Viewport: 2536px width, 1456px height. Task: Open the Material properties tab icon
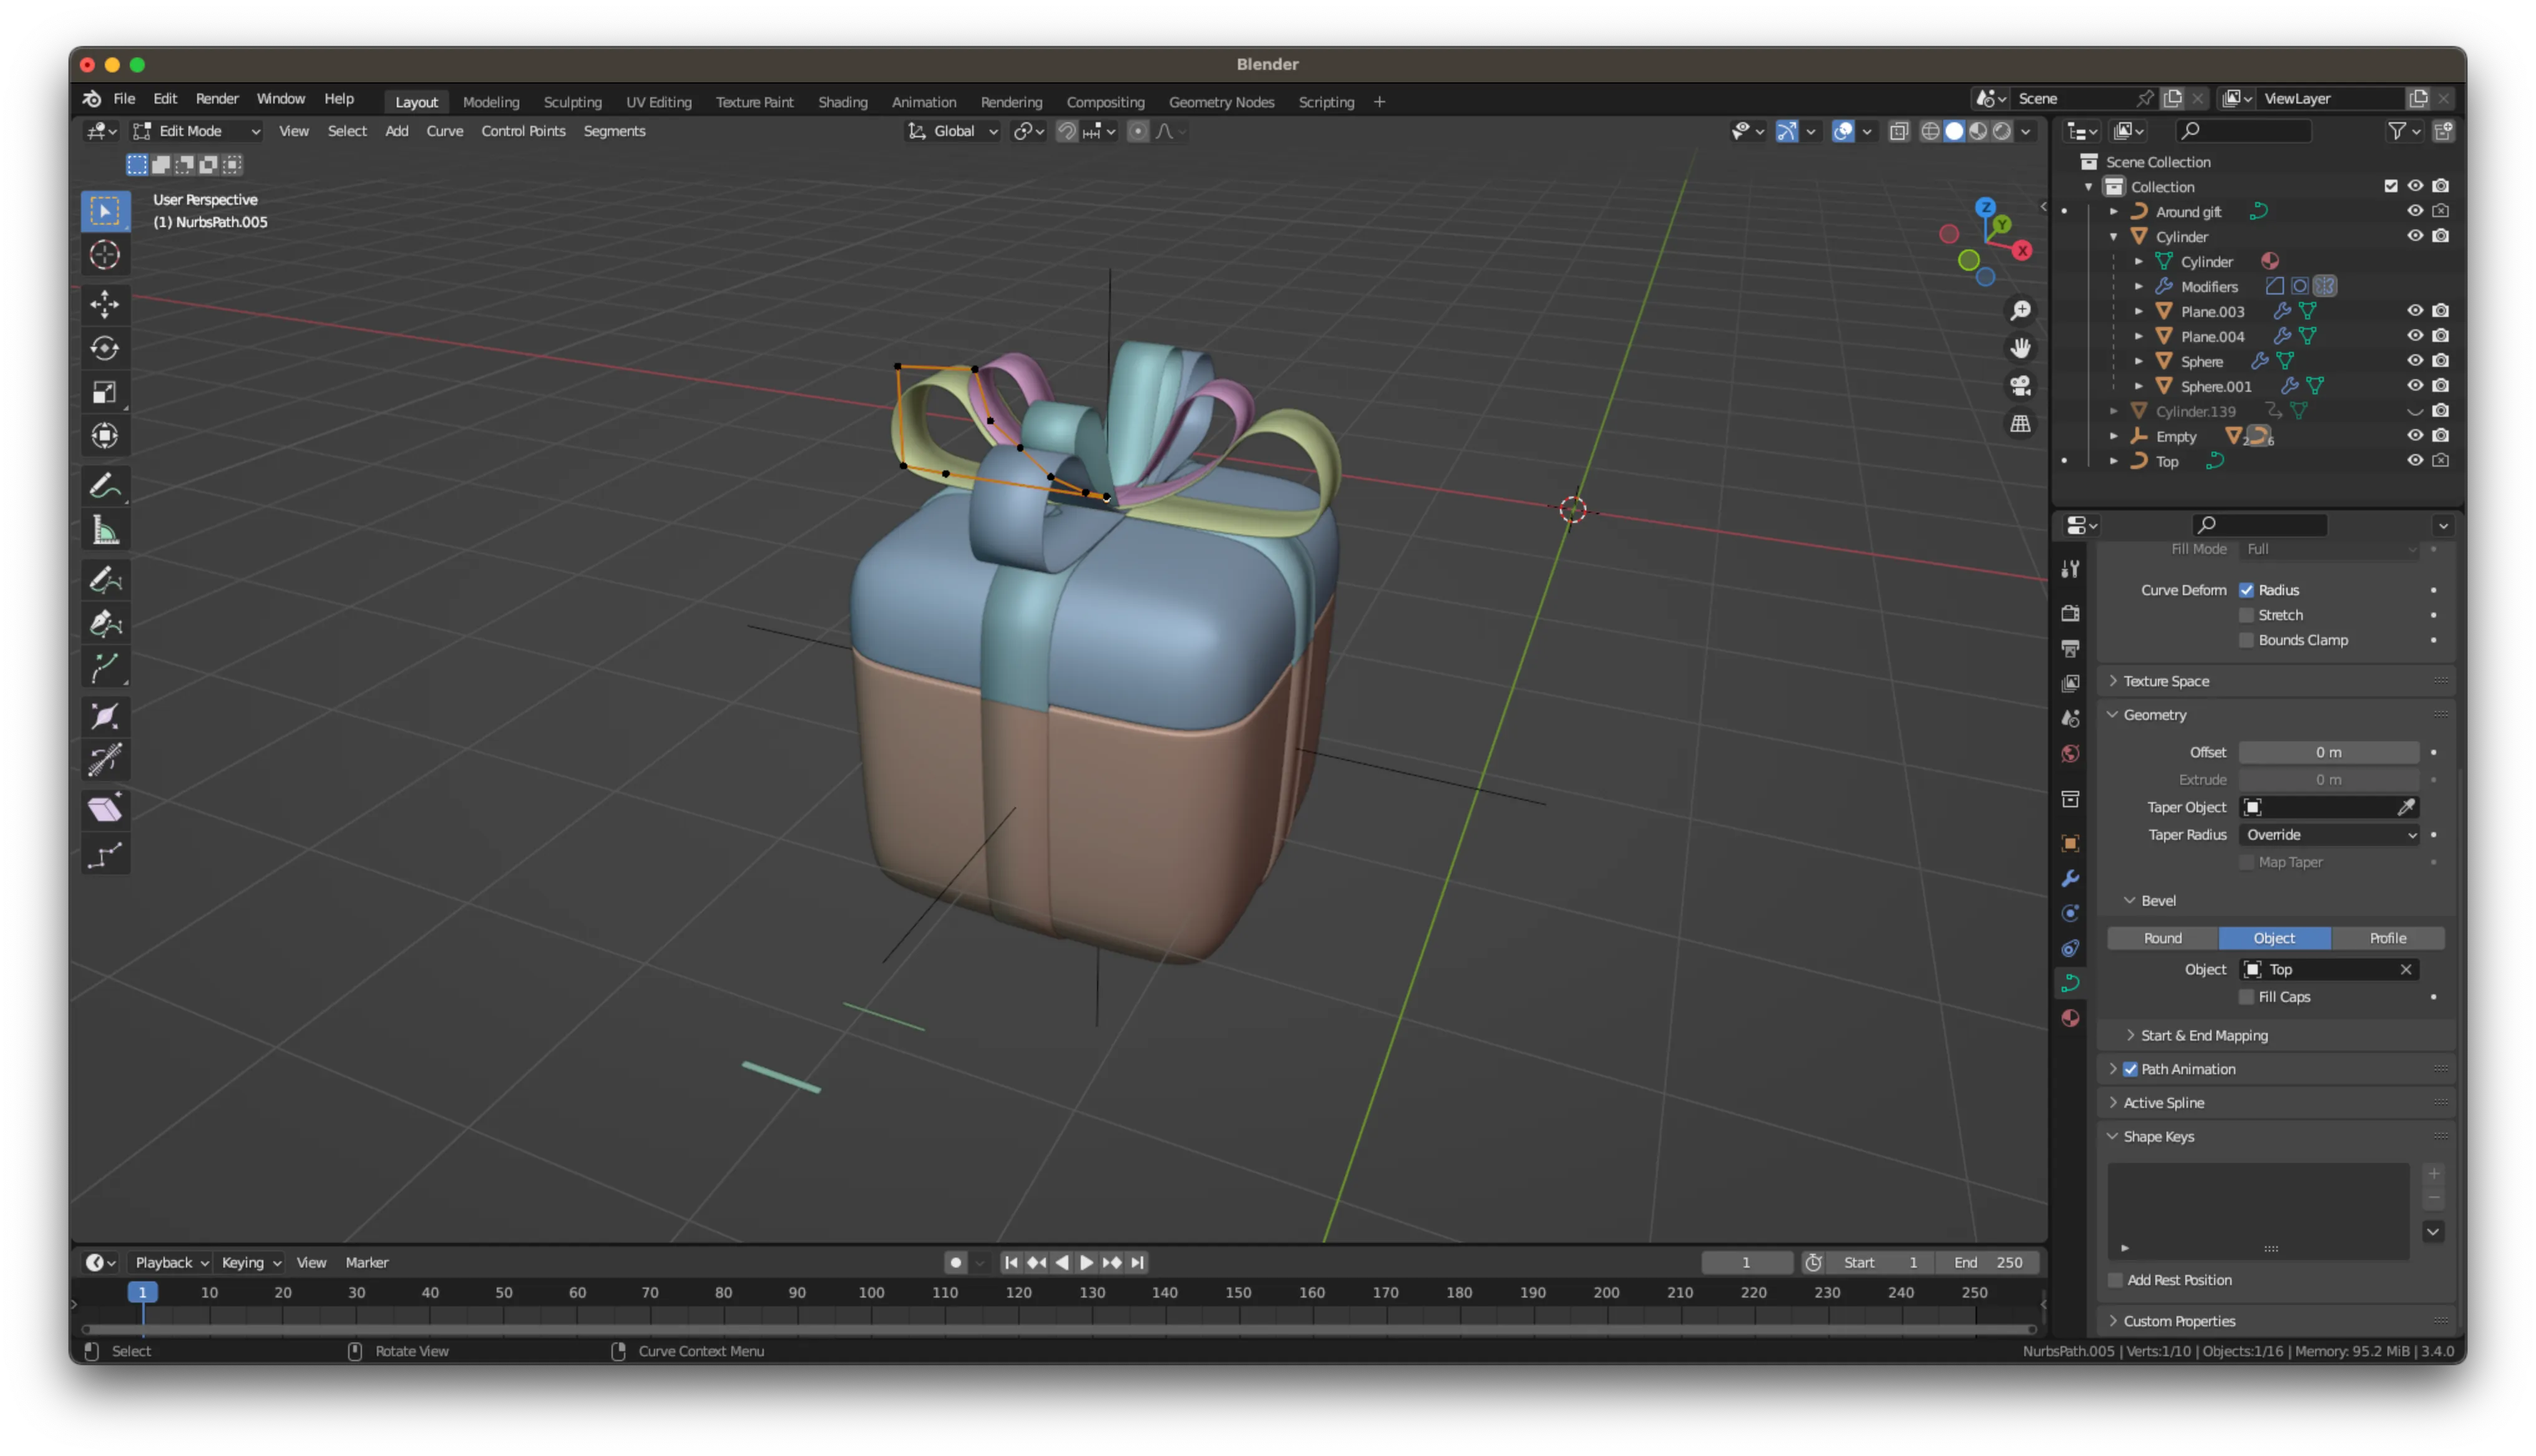[x=2070, y=1018]
